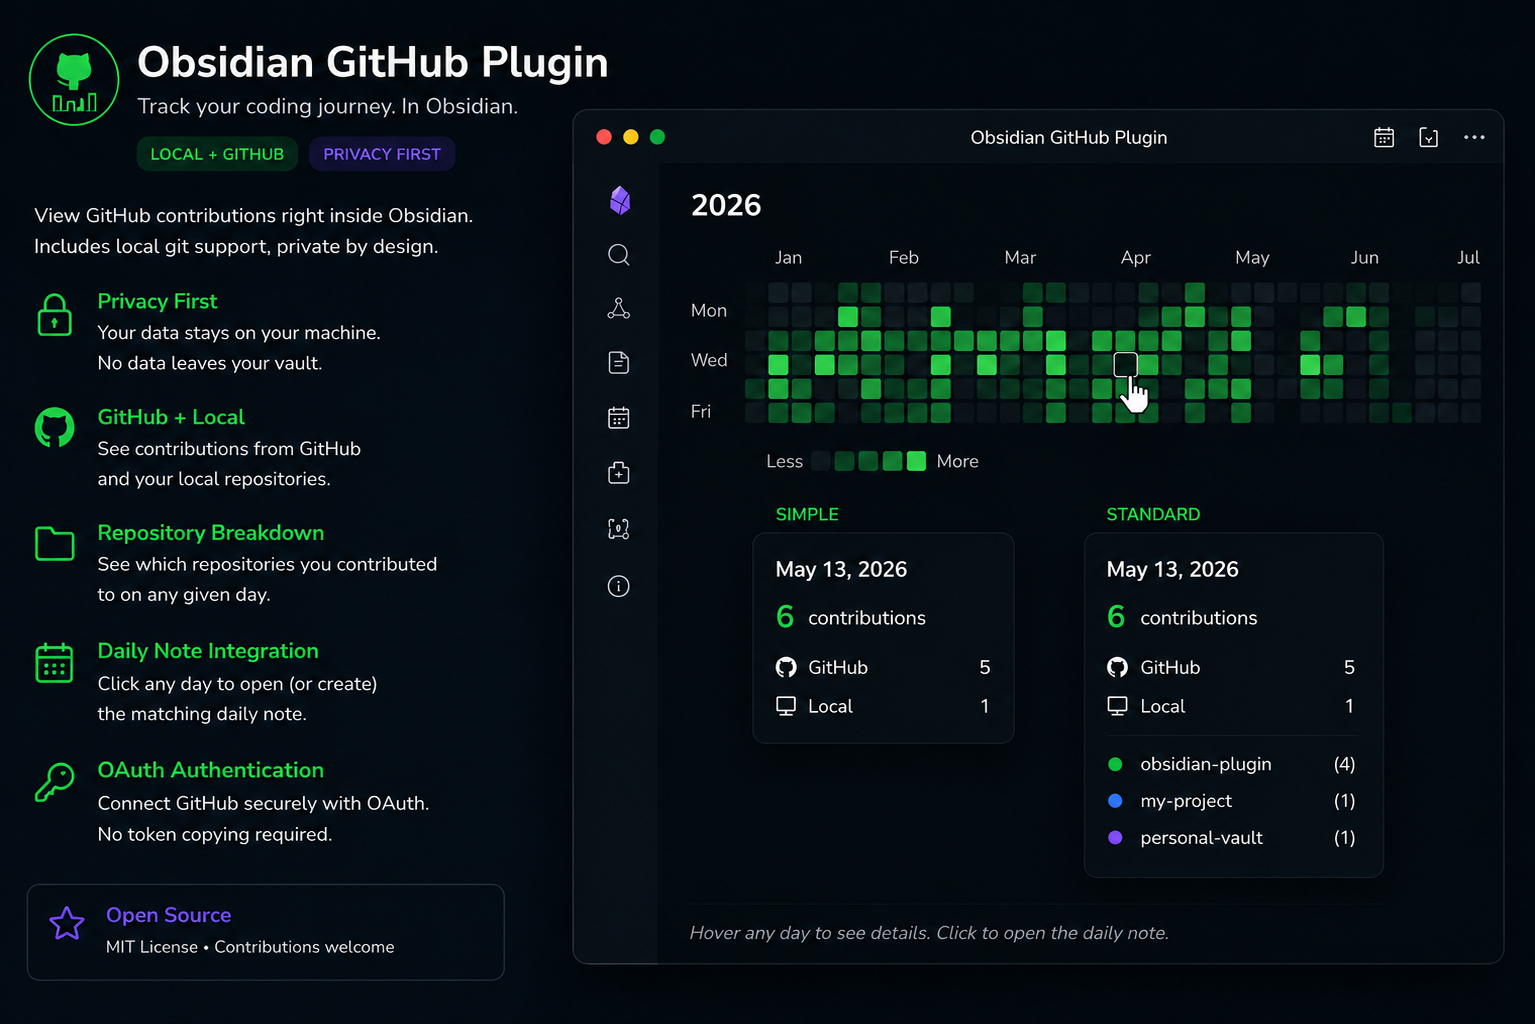Viewport: 1535px width, 1024px height.
Task: Click the GitHub icon in the STANDARD card
Action: 1117,667
